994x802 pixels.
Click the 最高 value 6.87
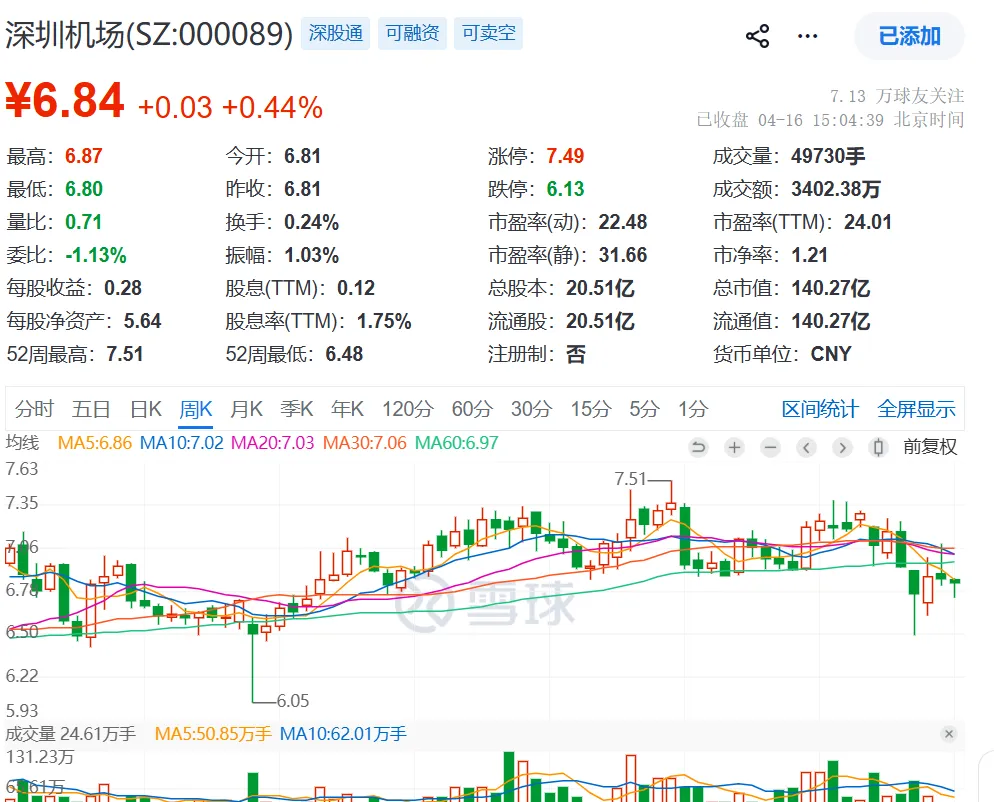coord(83,156)
